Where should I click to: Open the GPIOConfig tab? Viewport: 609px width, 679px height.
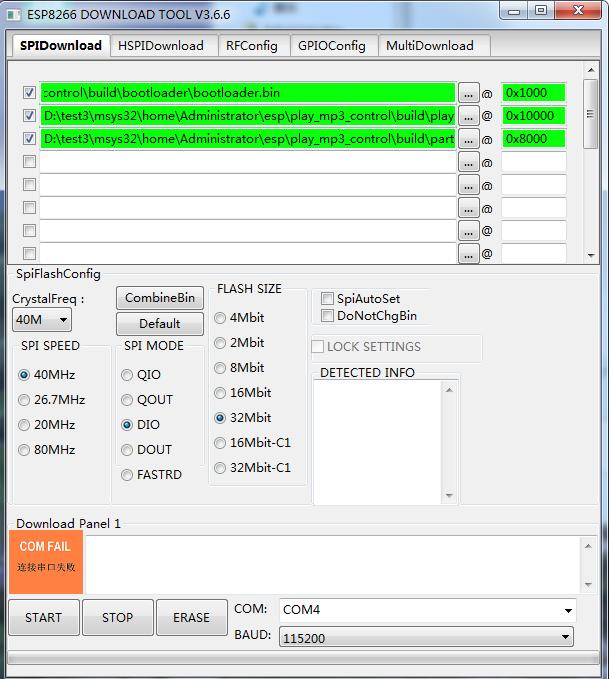click(x=334, y=45)
